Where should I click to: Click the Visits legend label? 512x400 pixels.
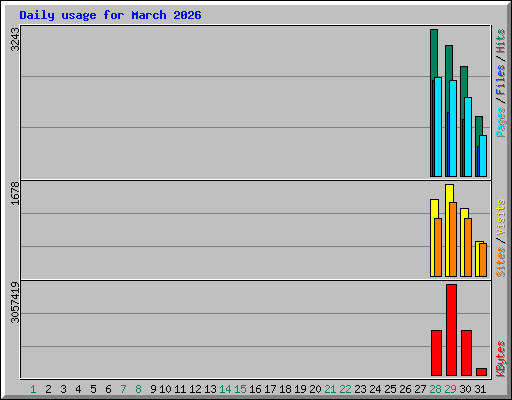click(500, 217)
